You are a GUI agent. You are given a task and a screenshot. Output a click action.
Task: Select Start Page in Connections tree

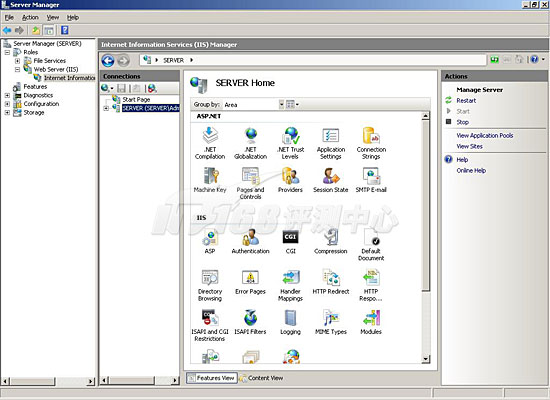tap(136, 100)
